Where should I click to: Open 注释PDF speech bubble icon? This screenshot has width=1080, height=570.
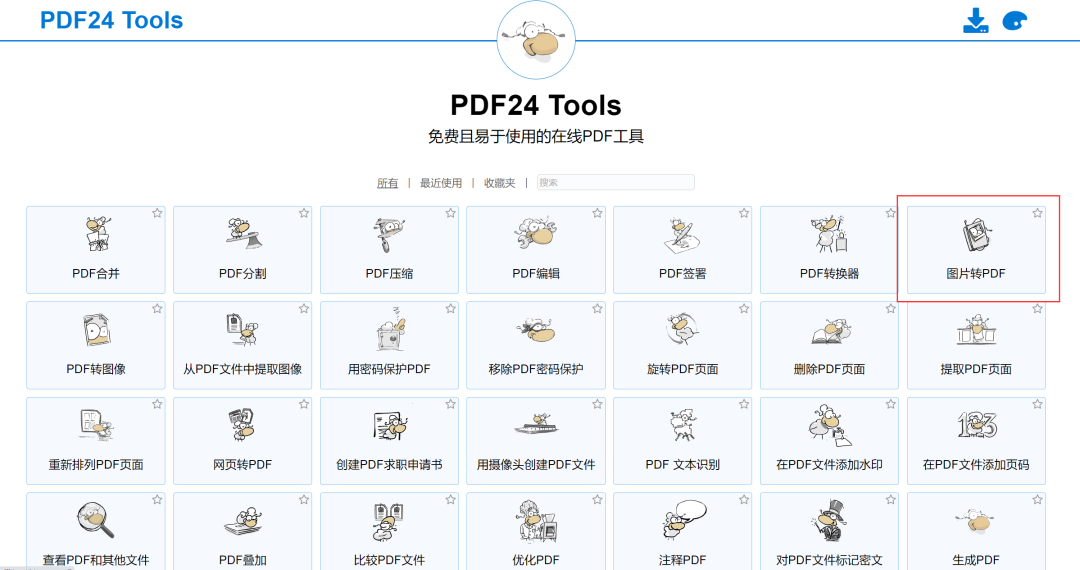pyautogui.click(x=683, y=520)
